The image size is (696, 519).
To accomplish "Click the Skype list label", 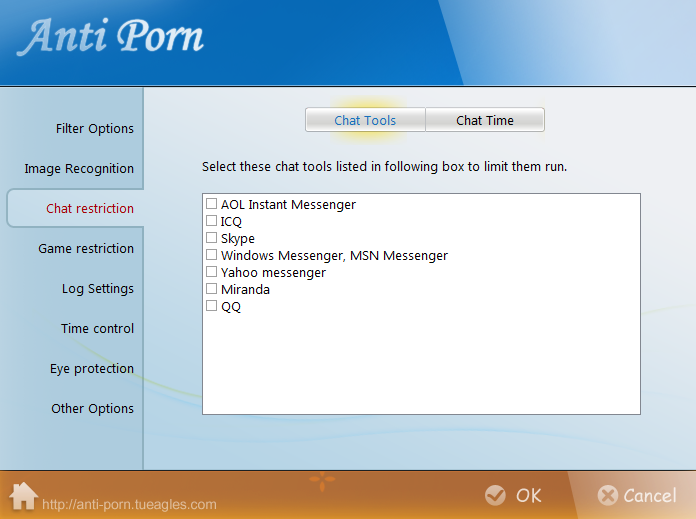I will point(237,239).
